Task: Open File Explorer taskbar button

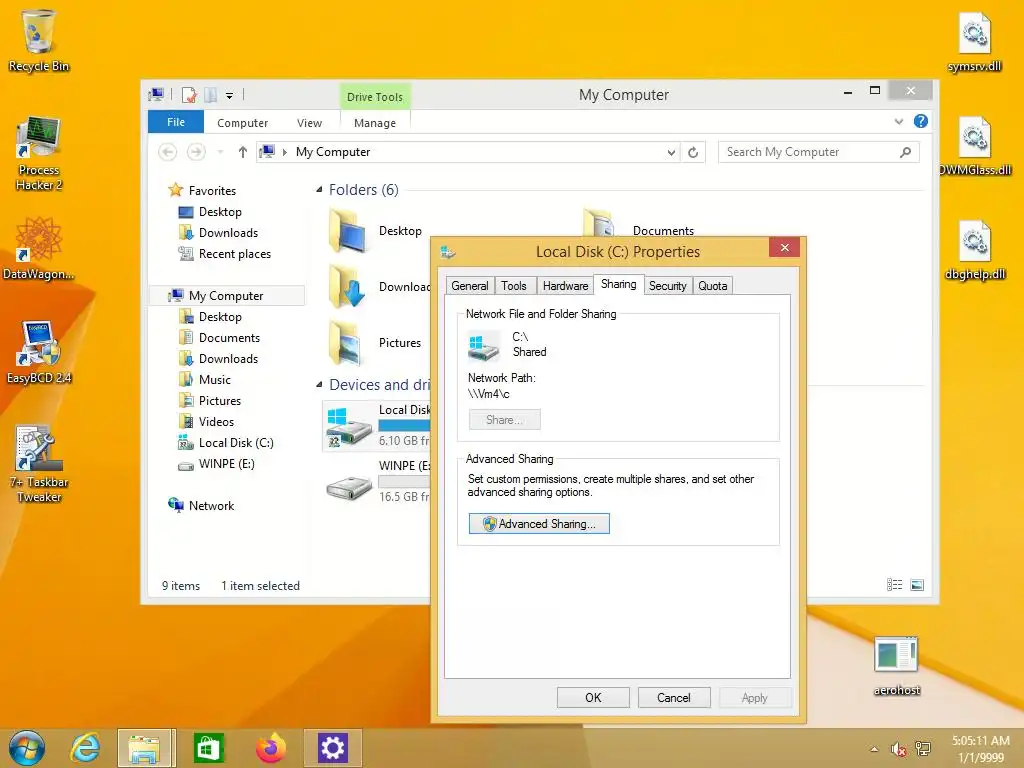Action: coord(146,748)
